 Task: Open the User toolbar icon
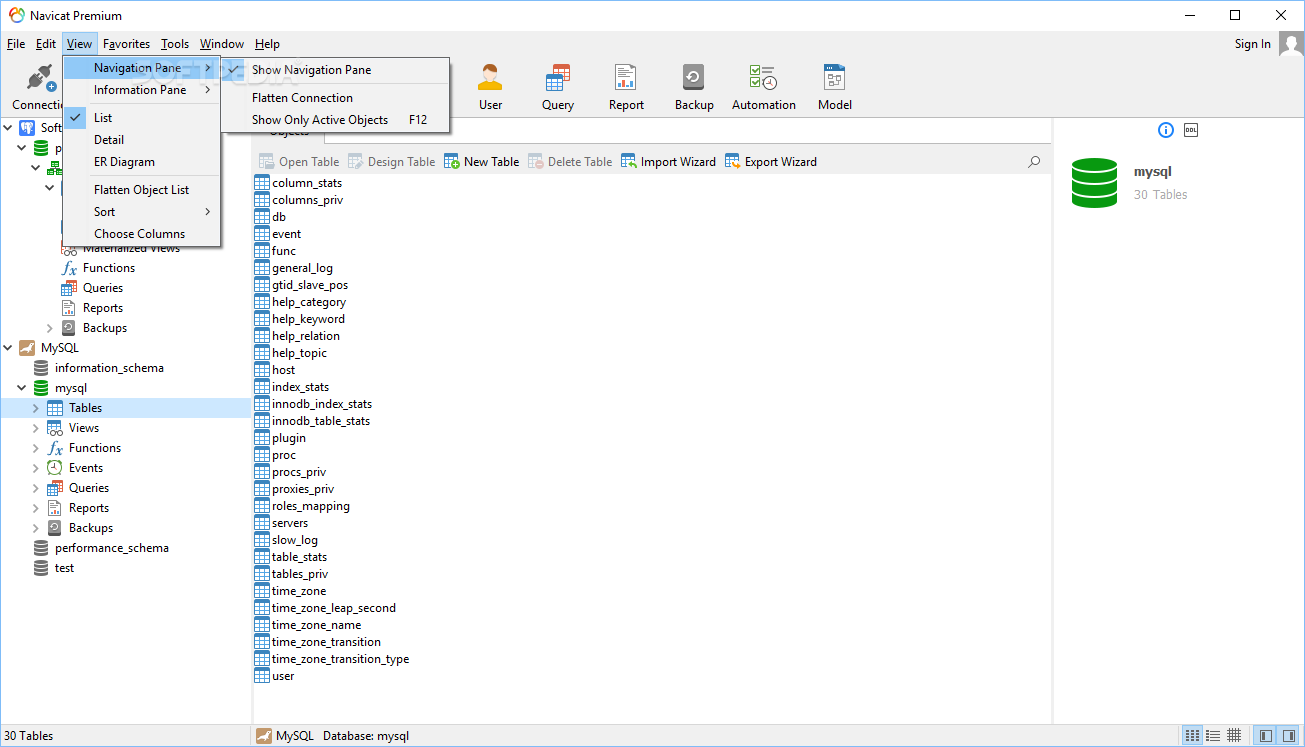[x=490, y=87]
